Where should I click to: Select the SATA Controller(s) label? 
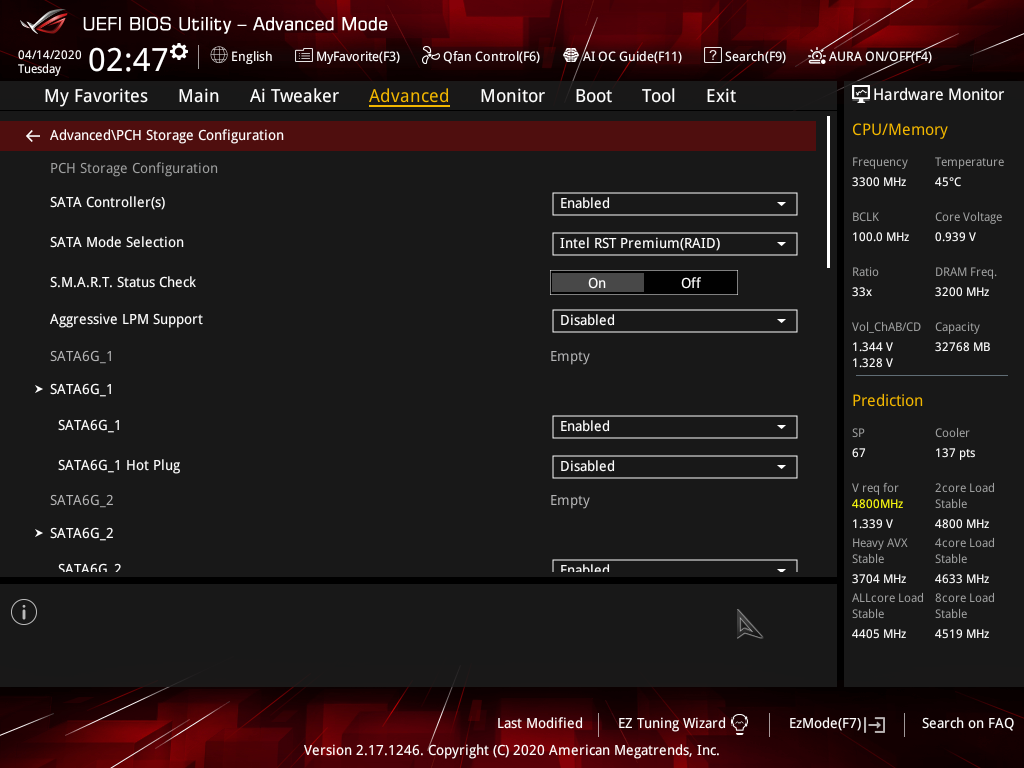pos(108,202)
